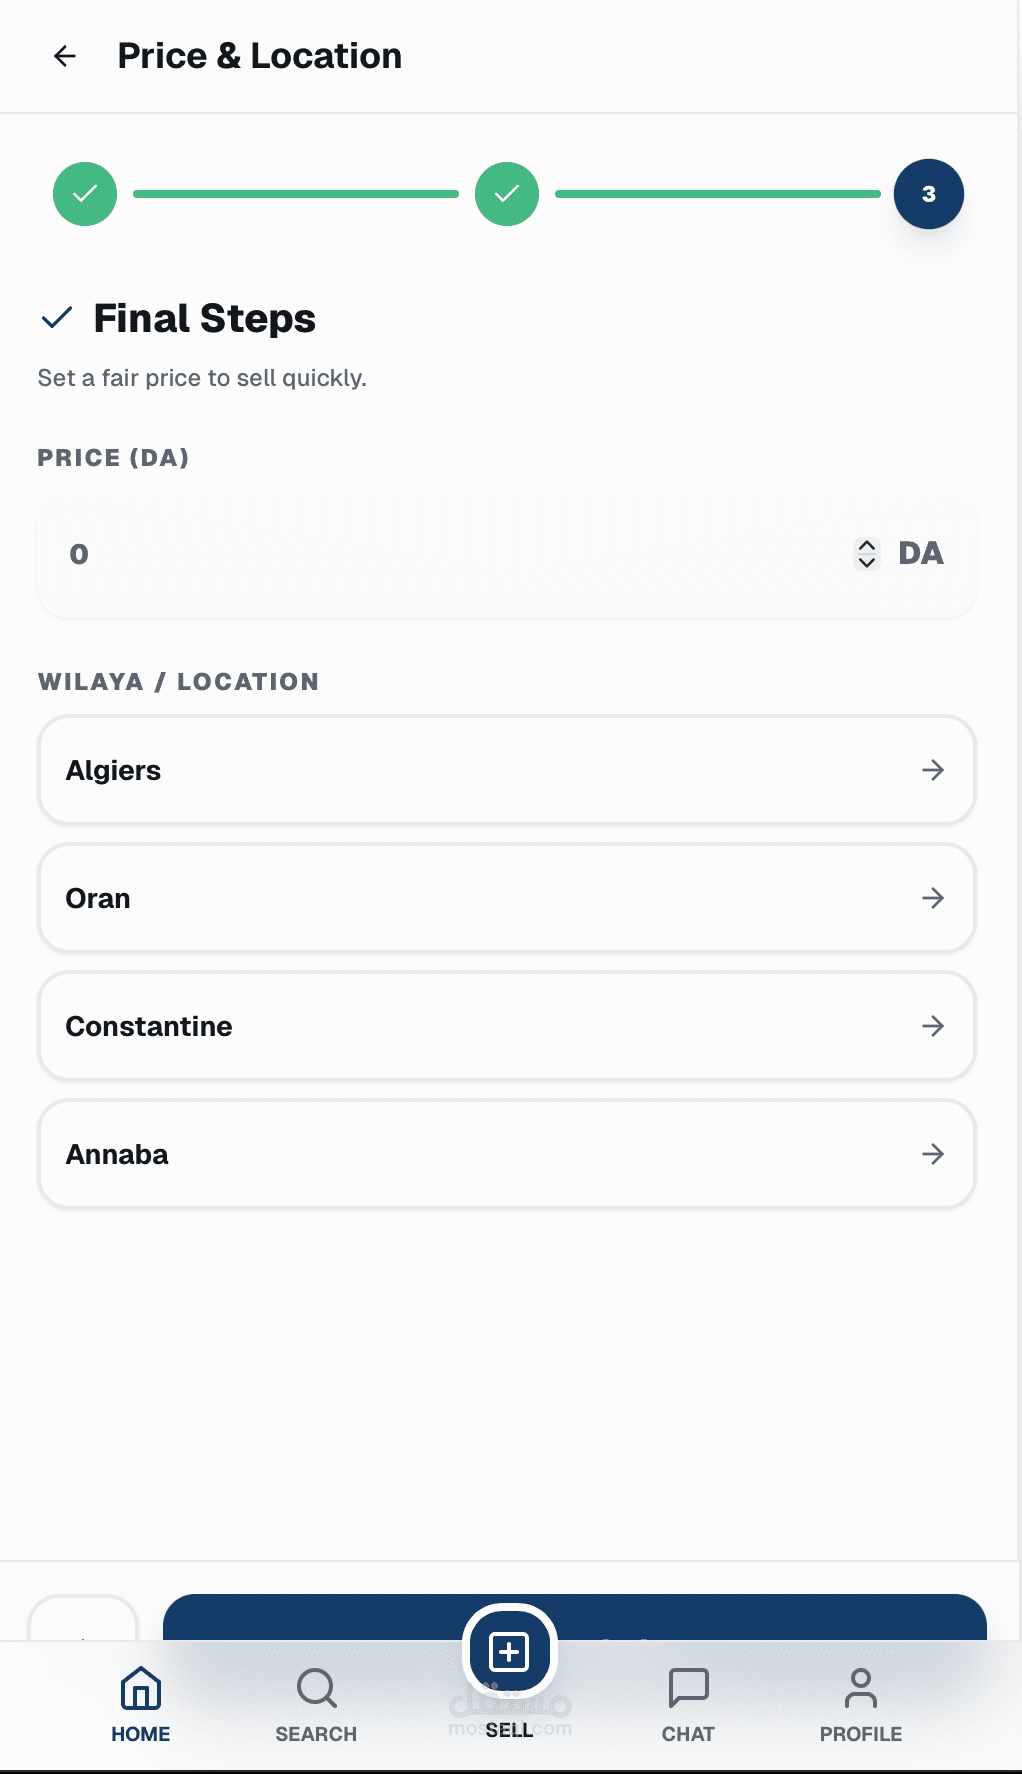
Task: Go to the Profile person icon
Action: (860, 1688)
